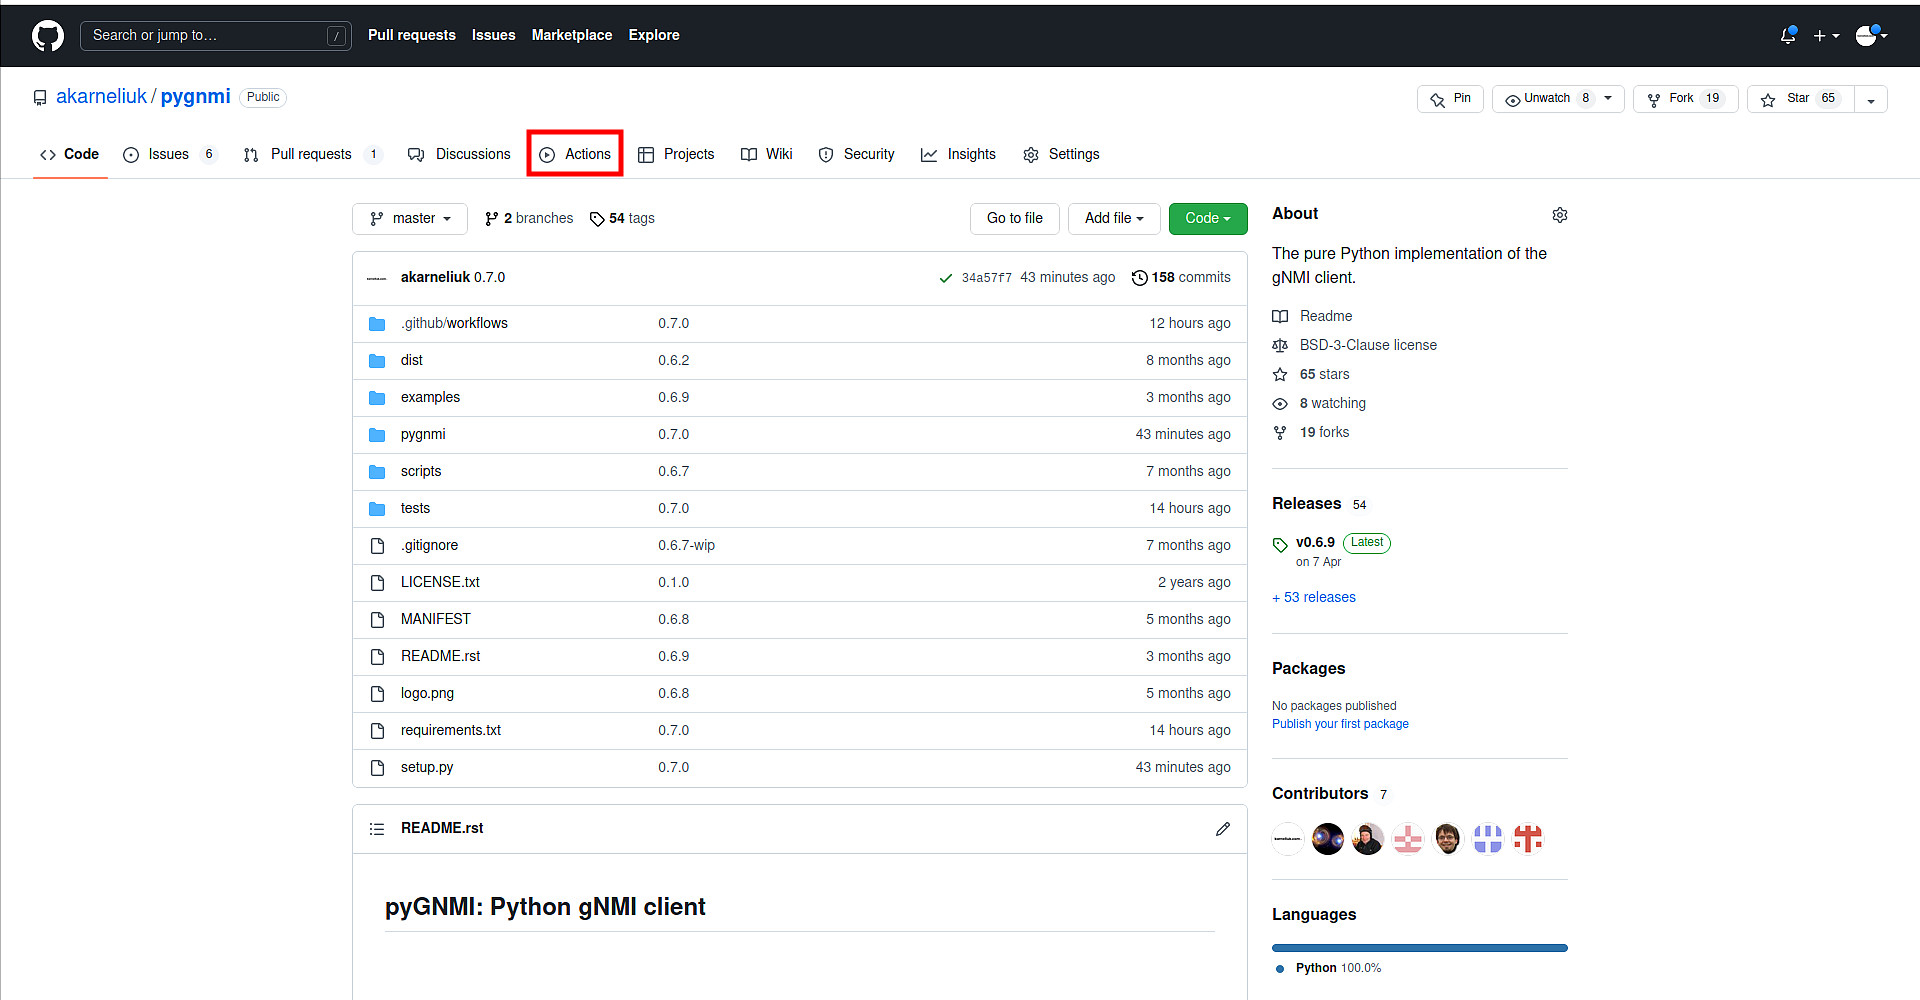
Task: Click the v0.6.9 release tag icon
Action: pos(1280,543)
